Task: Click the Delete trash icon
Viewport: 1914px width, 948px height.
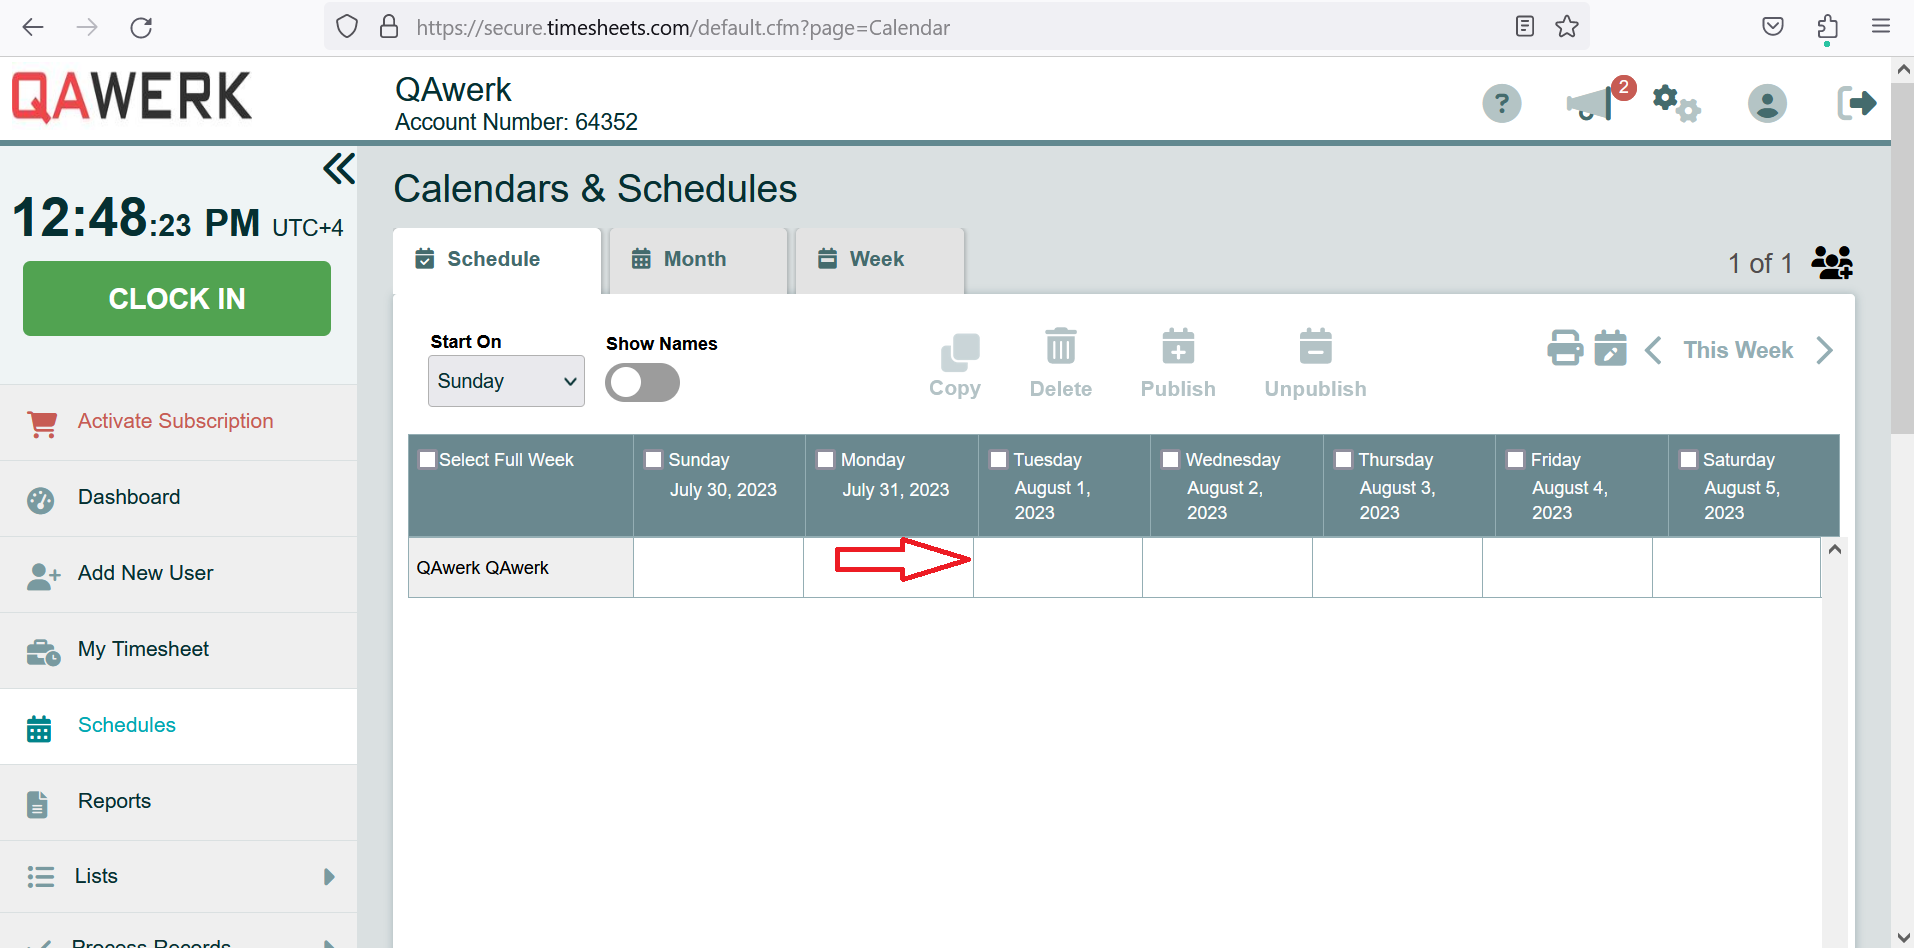Action: tap(1061, 347)
